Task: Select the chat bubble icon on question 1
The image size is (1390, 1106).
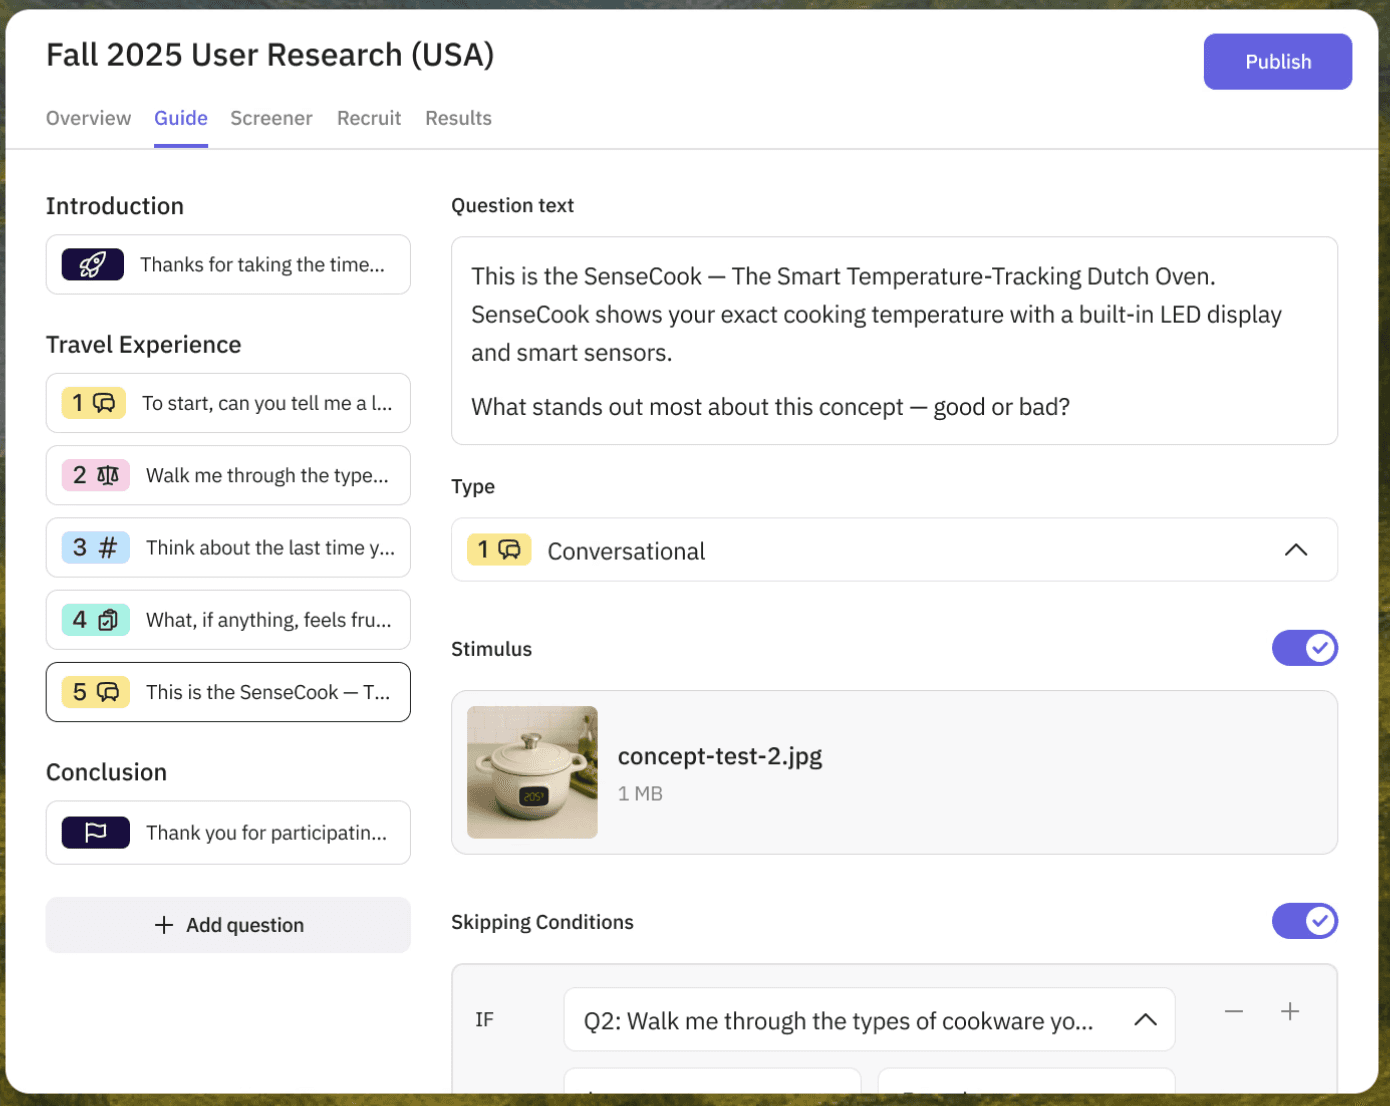Action: (x=106, y=403)
